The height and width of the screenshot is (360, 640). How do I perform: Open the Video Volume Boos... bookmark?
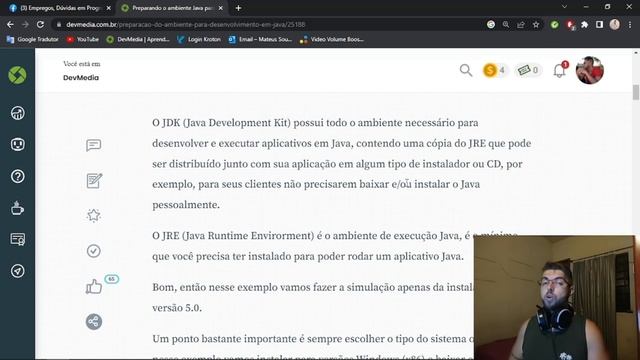pyautogui.click(x=331, y=40)
